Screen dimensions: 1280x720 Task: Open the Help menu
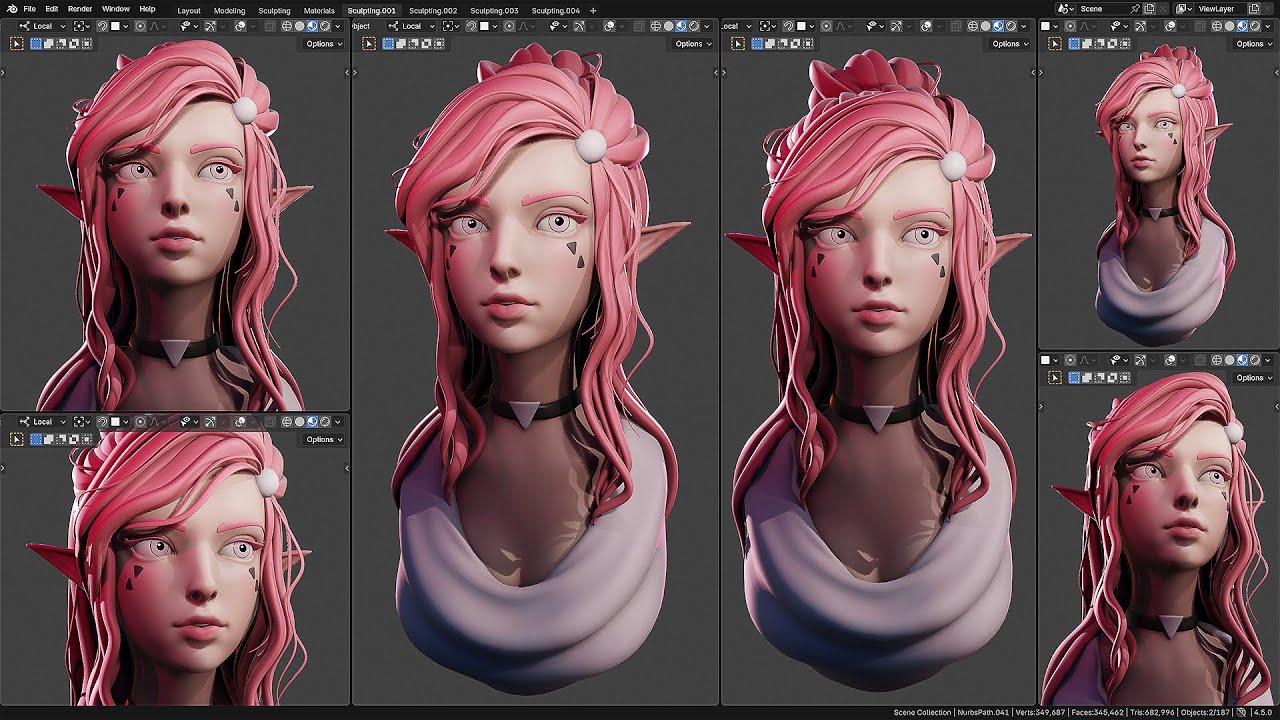point(147,9)
